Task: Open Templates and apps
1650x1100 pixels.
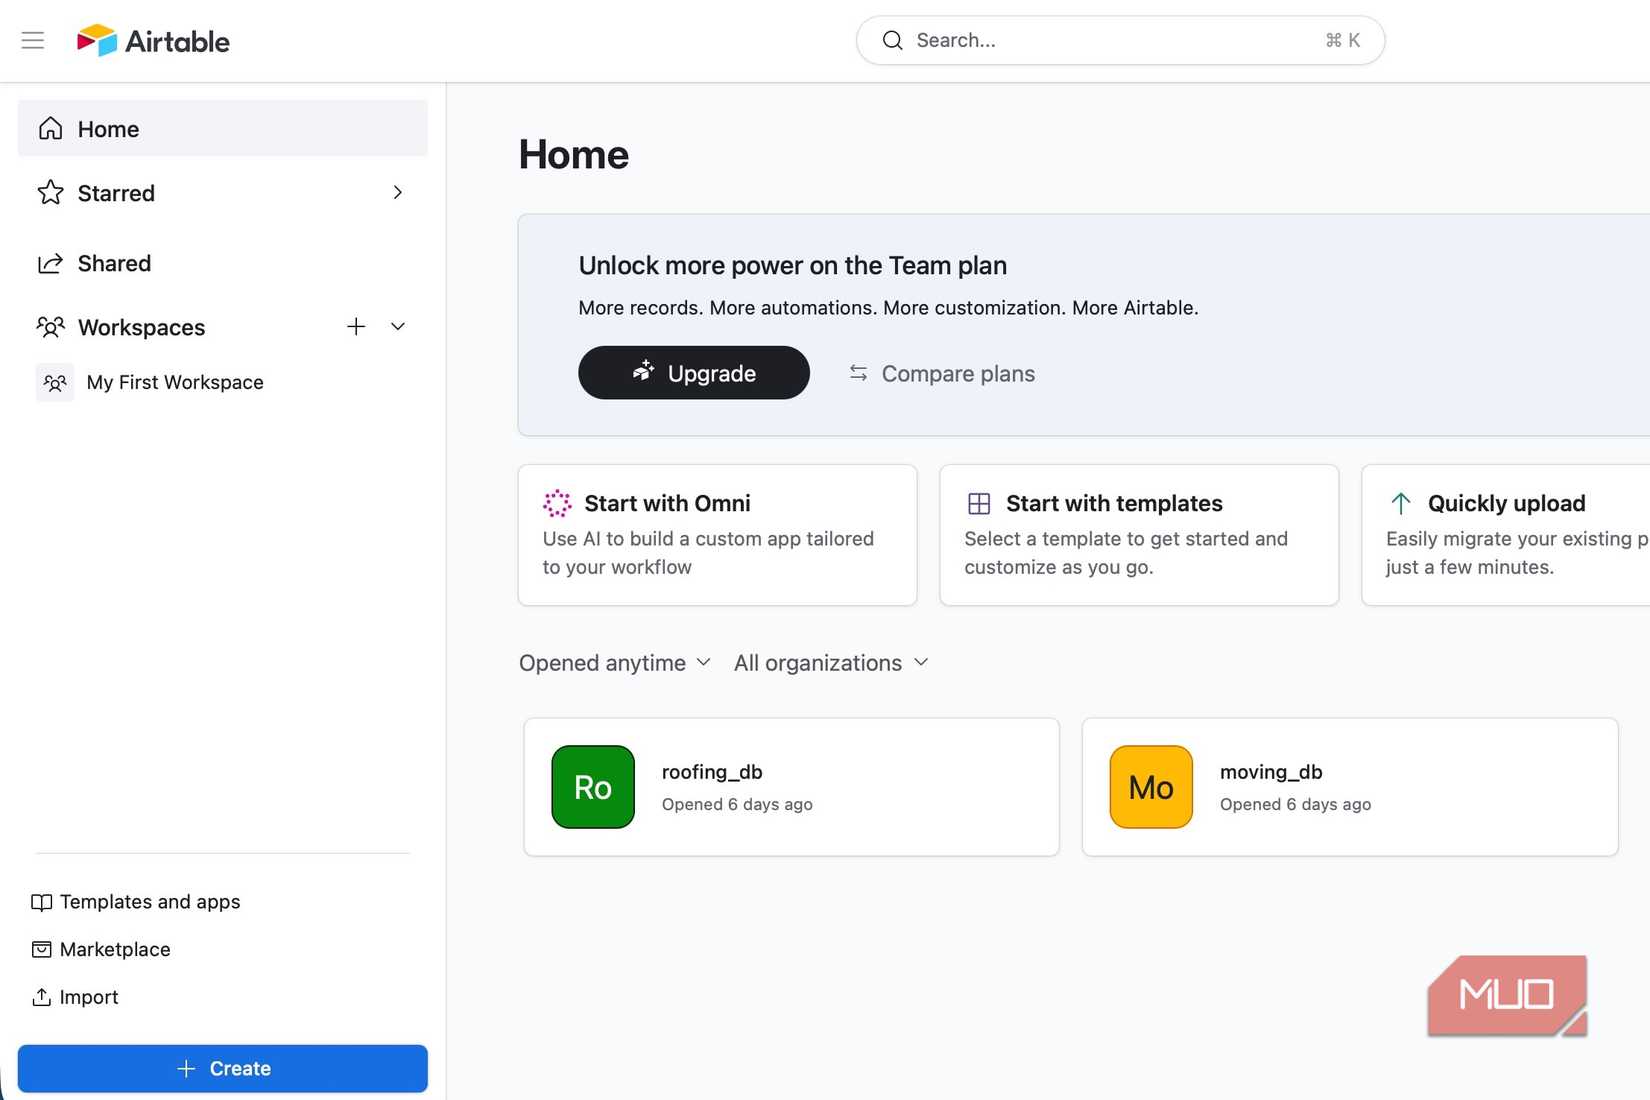Action: click(149, 901)
